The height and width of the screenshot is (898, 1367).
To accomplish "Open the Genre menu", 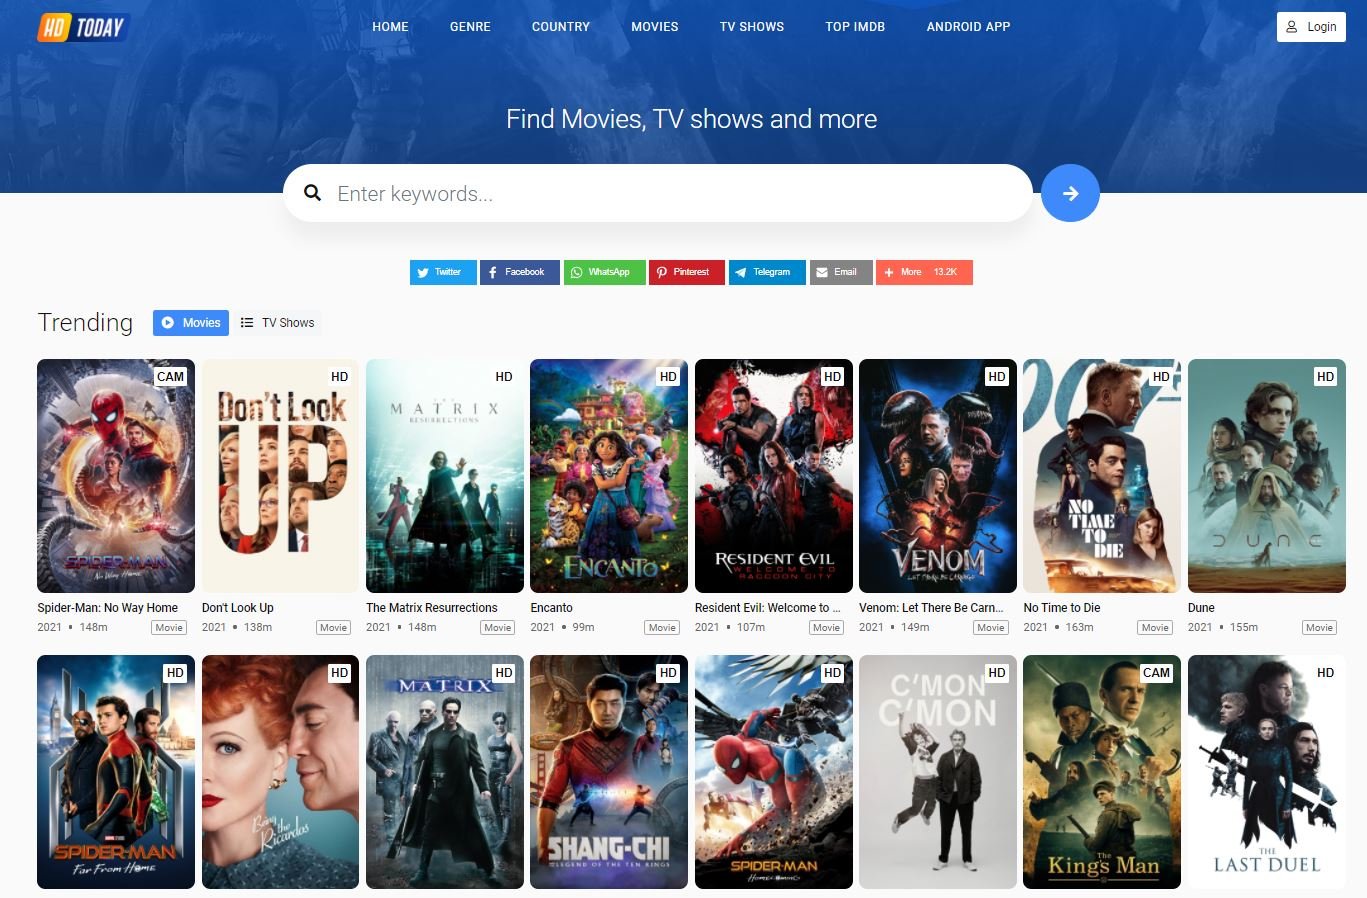I will click(470, 27).
